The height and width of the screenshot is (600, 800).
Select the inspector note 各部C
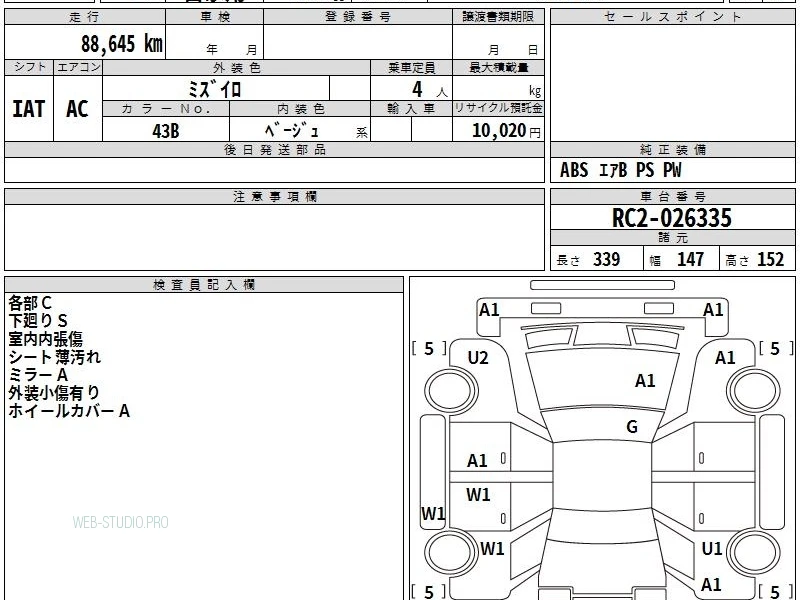coord(30,303)
